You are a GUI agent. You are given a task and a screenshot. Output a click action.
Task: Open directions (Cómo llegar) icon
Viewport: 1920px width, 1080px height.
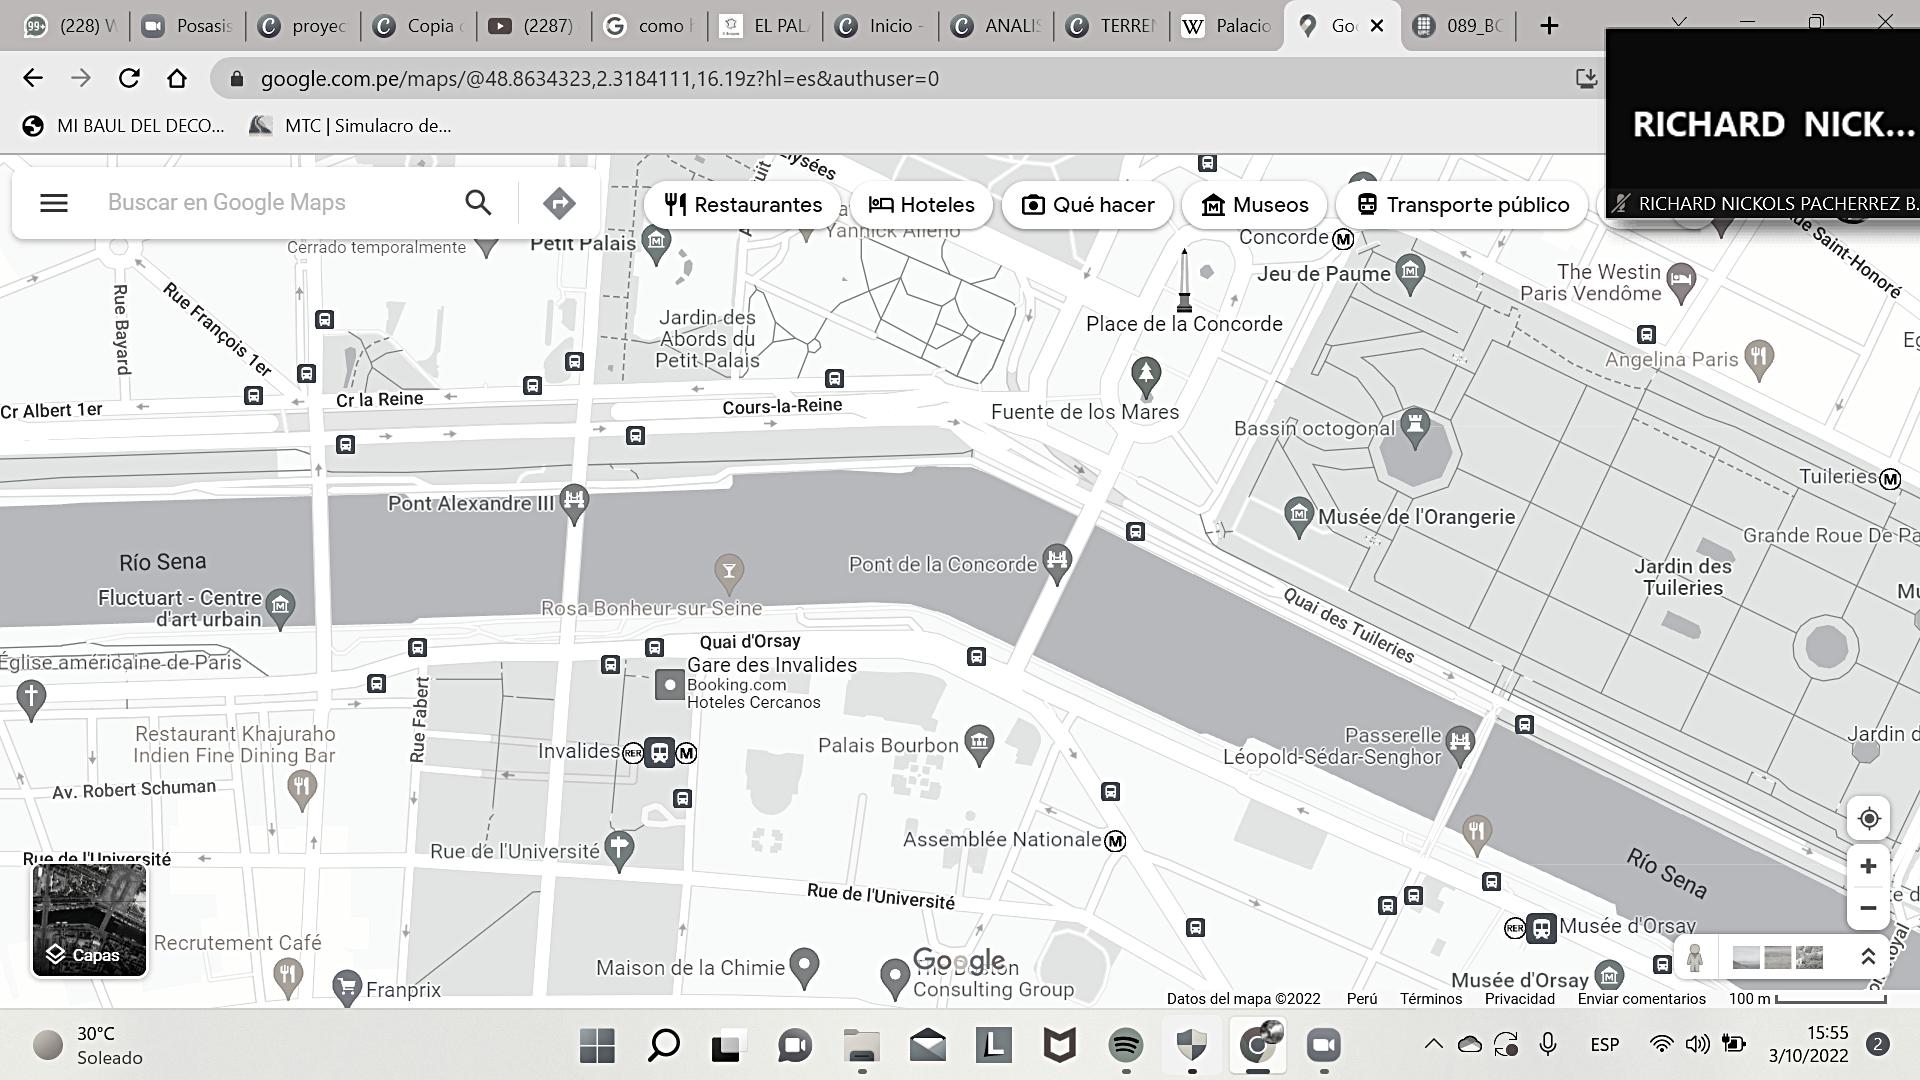click(559, 203)
